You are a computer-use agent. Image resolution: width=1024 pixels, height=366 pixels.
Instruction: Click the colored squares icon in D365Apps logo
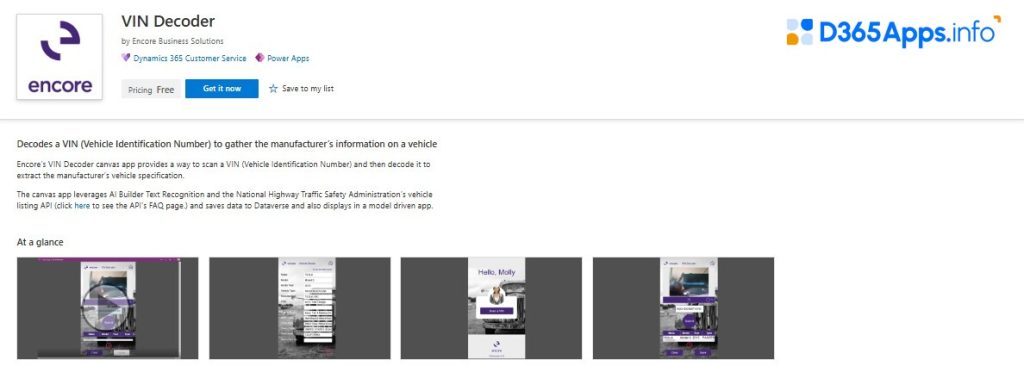pos(800,32)
